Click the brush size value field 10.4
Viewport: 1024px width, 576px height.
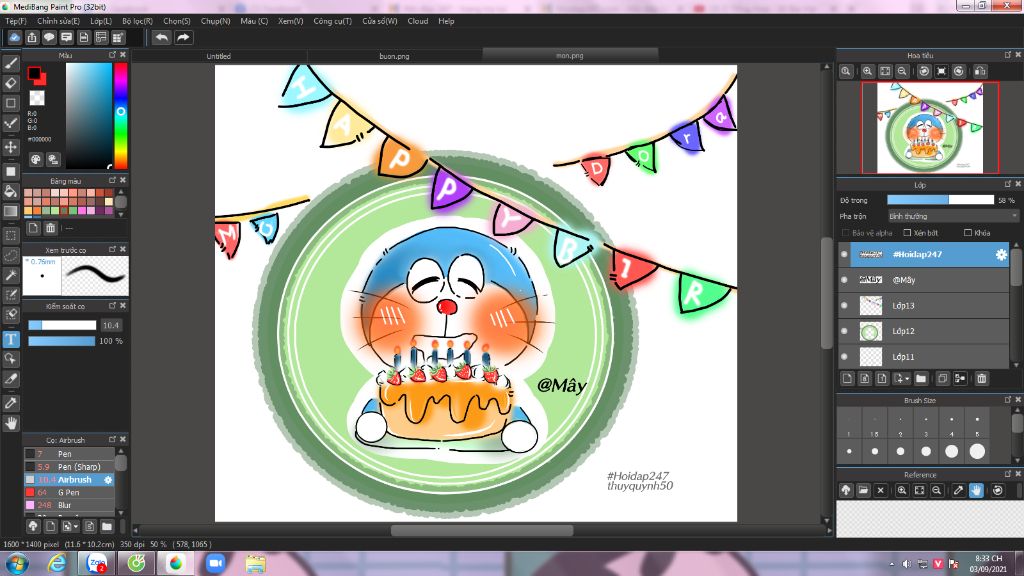click(x=110, y=325)
